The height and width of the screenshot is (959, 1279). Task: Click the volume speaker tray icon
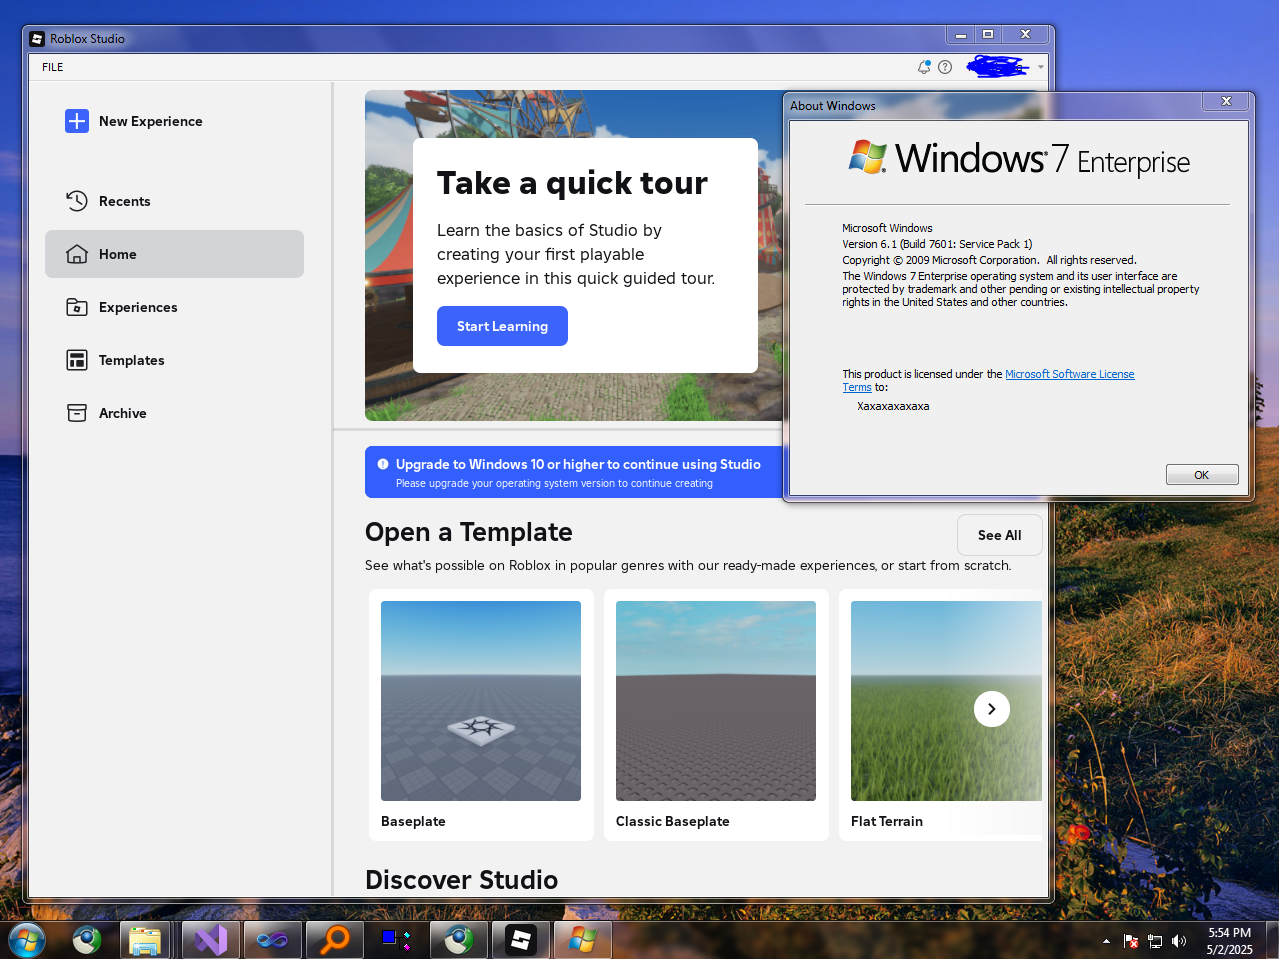(x=1179, y=941)
